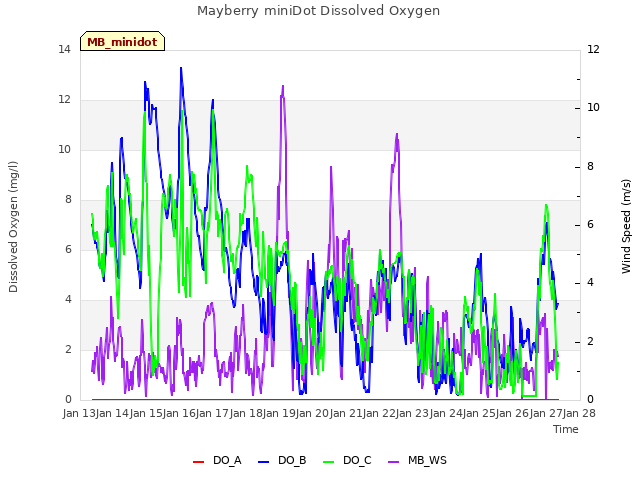Image resolution: width=640 pixels, height=480 pixels.
Task: Click the Jan 19 x-axis tick label
Action: pyautogui.click(x=279, y=413)
